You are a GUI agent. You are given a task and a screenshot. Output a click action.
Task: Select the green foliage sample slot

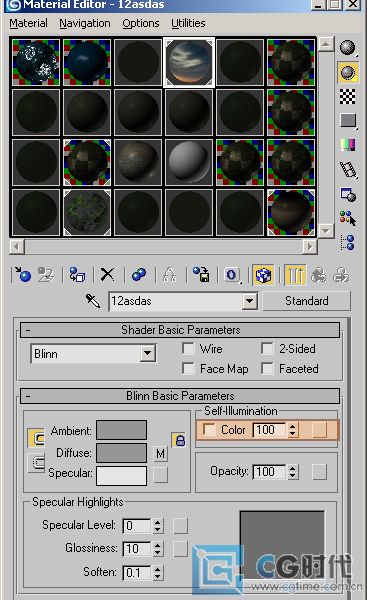[87, 212]
